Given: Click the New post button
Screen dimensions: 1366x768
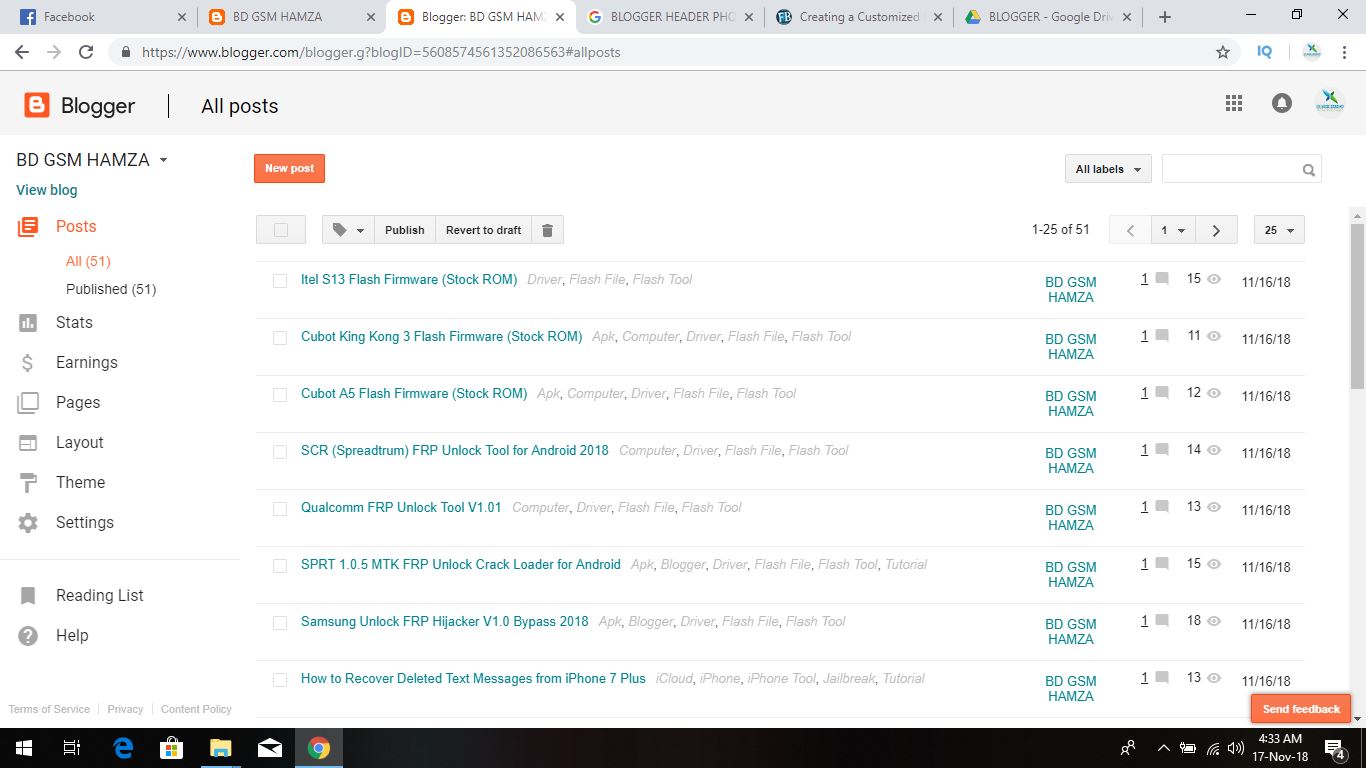Looking at the screenshot, I should point(289,168).
